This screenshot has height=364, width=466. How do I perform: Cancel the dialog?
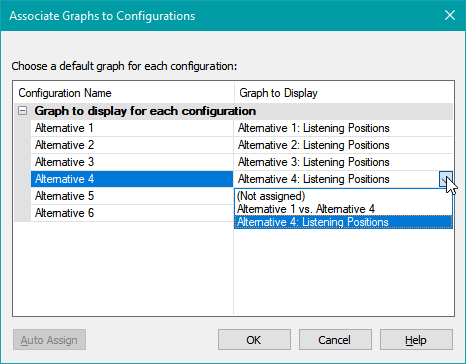[335, 340]
